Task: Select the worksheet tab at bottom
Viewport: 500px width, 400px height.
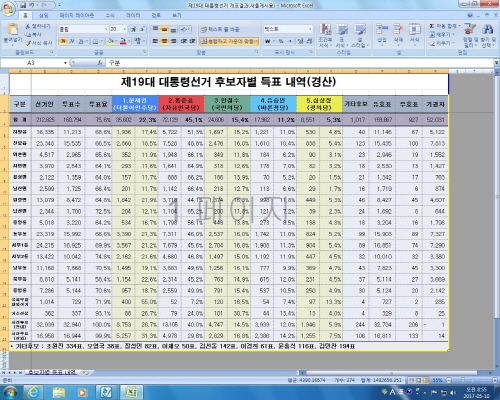Action: point(52,372)
